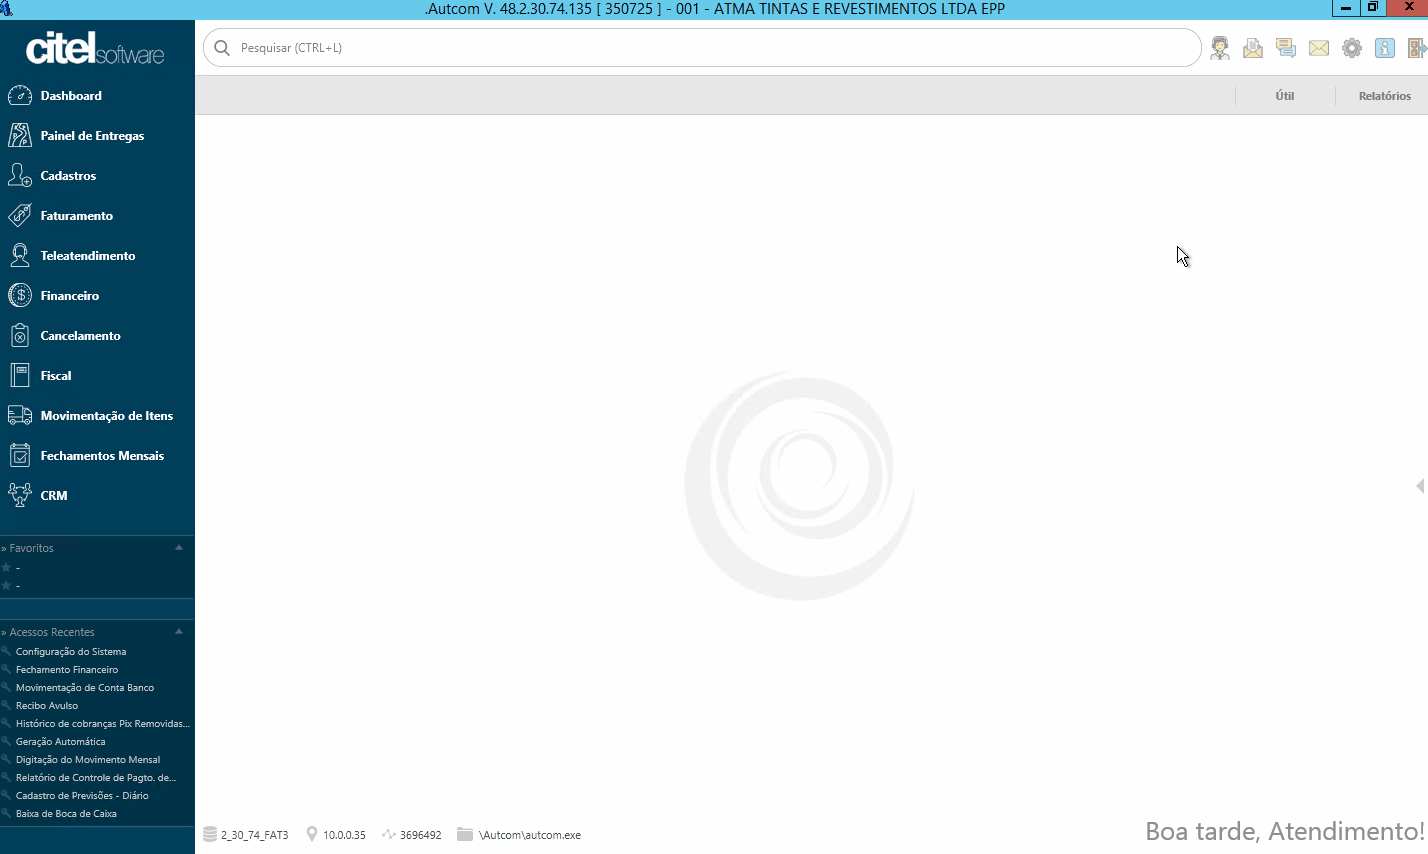Open recent item Fechamento Financeiro
The image size is (1428, 854).
[x=67, y=669]
